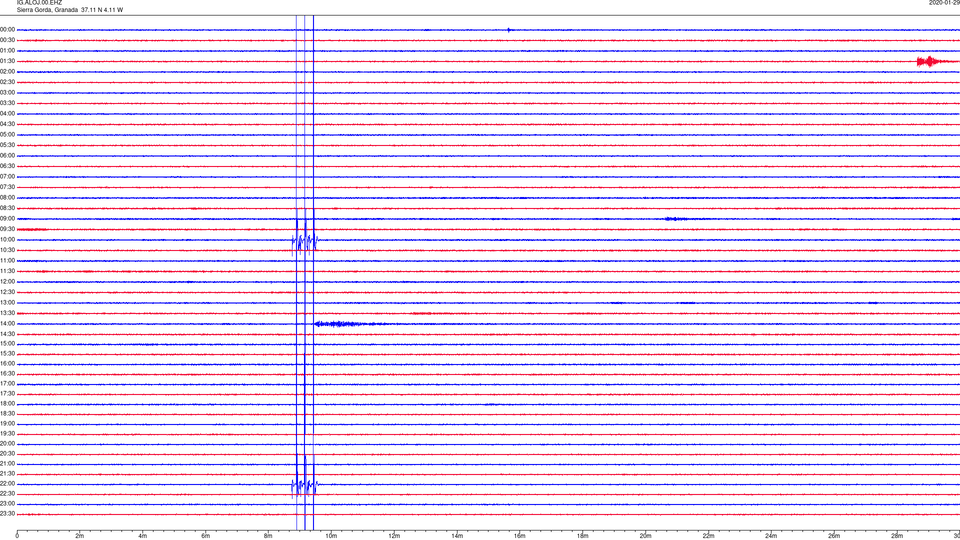Click the 04:00 time label
Screen dimensions: 960x540
(7, 113)
